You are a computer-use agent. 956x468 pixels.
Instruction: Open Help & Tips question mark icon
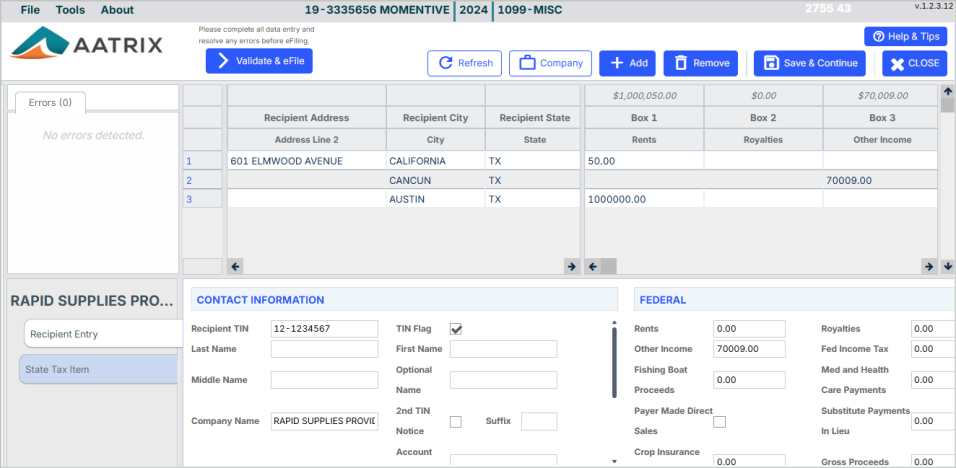[878, 37]
